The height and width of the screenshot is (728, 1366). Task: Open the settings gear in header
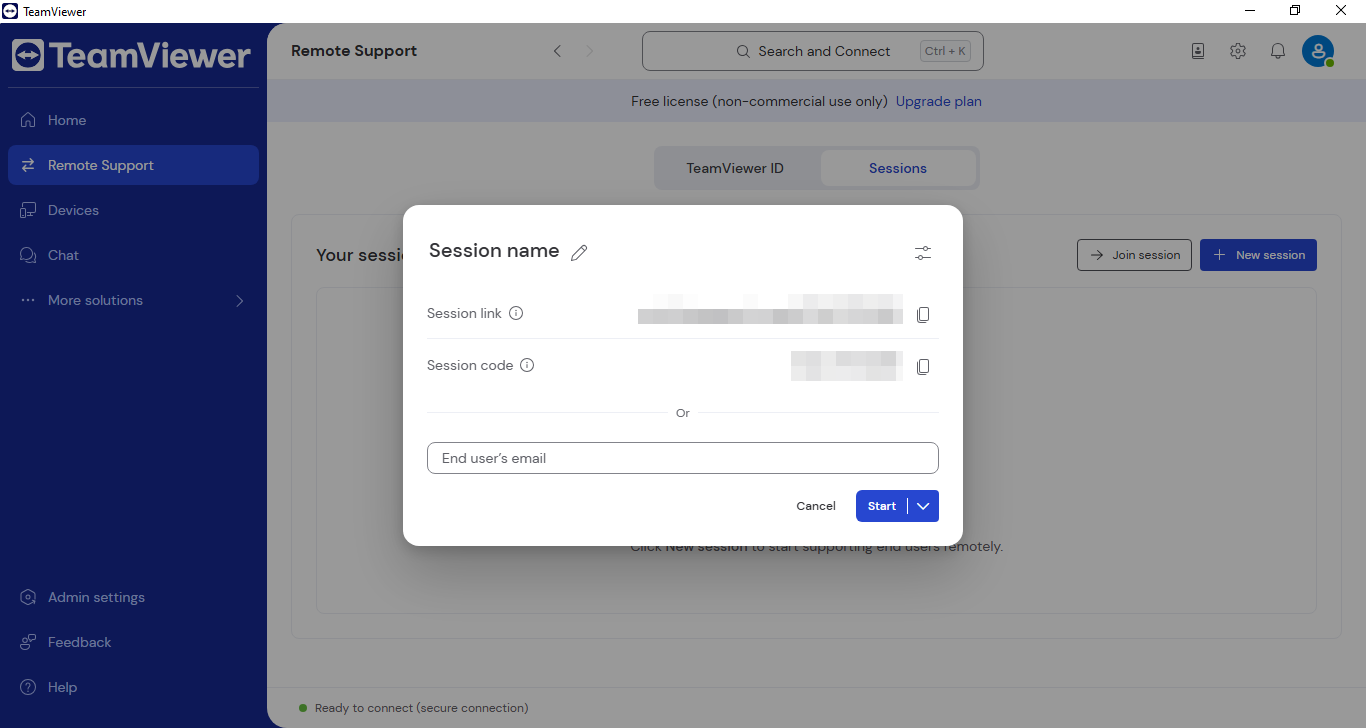1238,51
